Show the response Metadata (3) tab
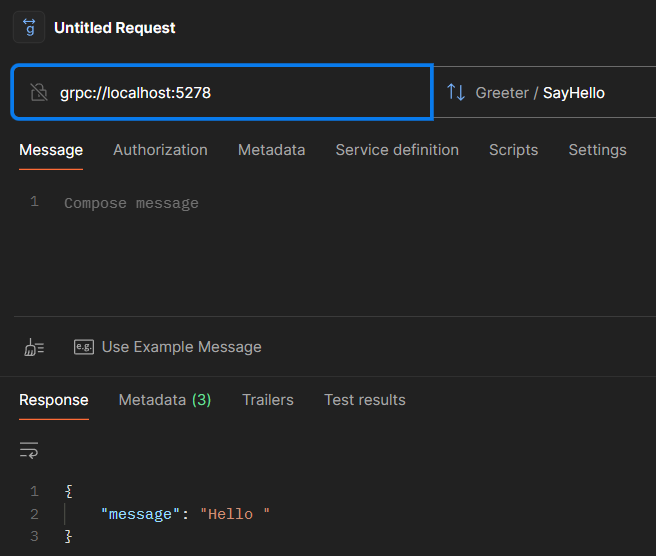Viewport: 656px width, 556px height. [165, 400]
